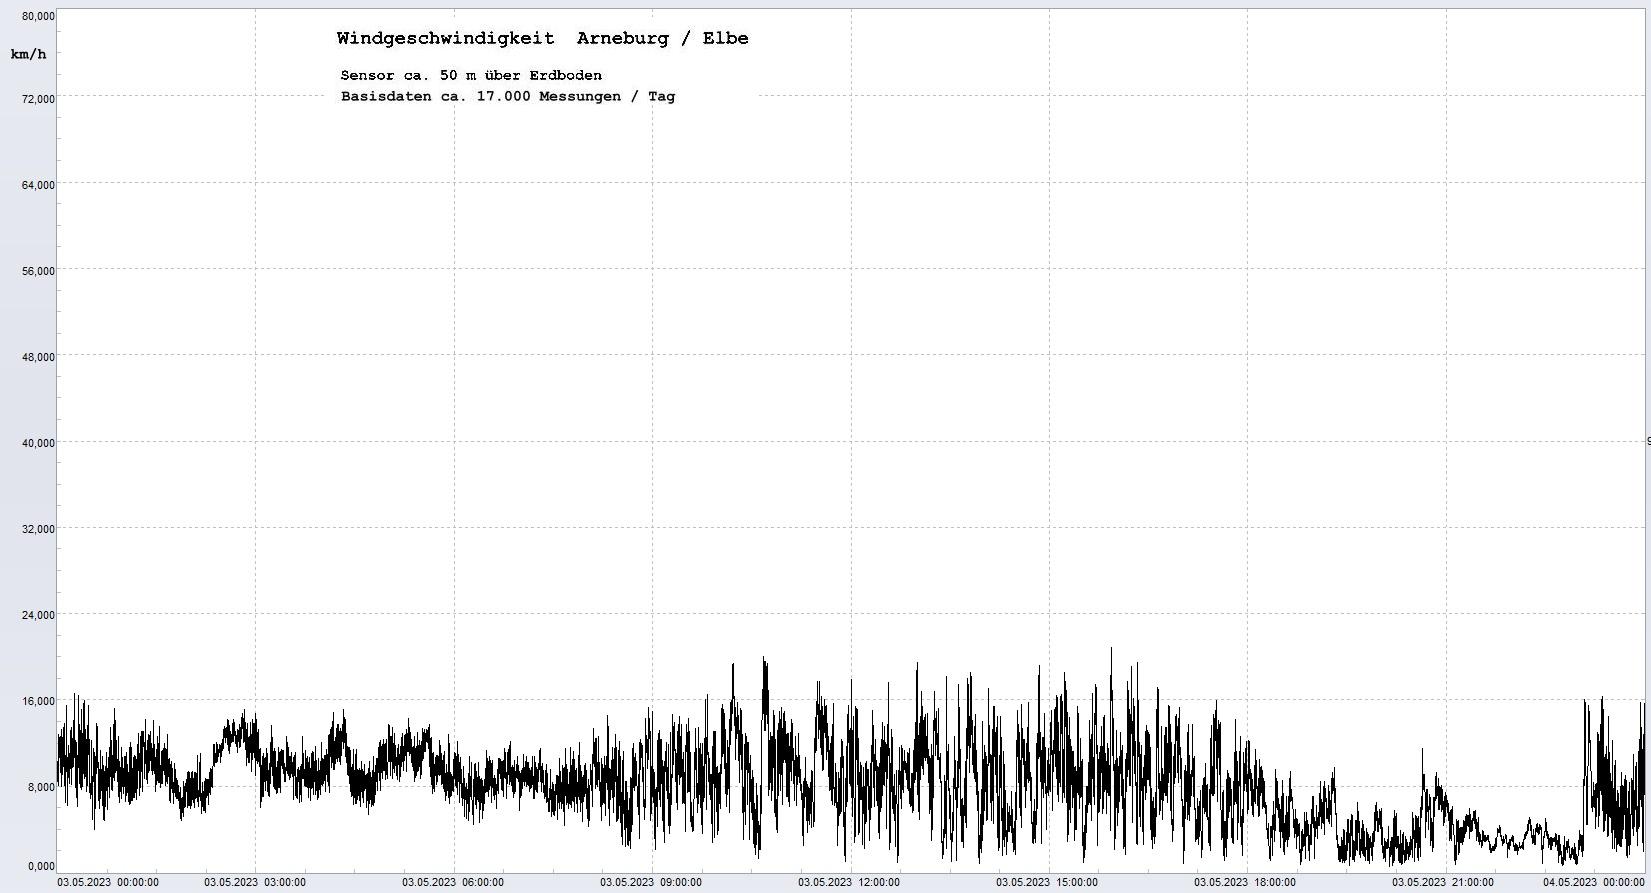The image size is (1651, 893).
Task: Select the 03.05.2023 06:00:00 time label
Action: [x=453, y=882]
